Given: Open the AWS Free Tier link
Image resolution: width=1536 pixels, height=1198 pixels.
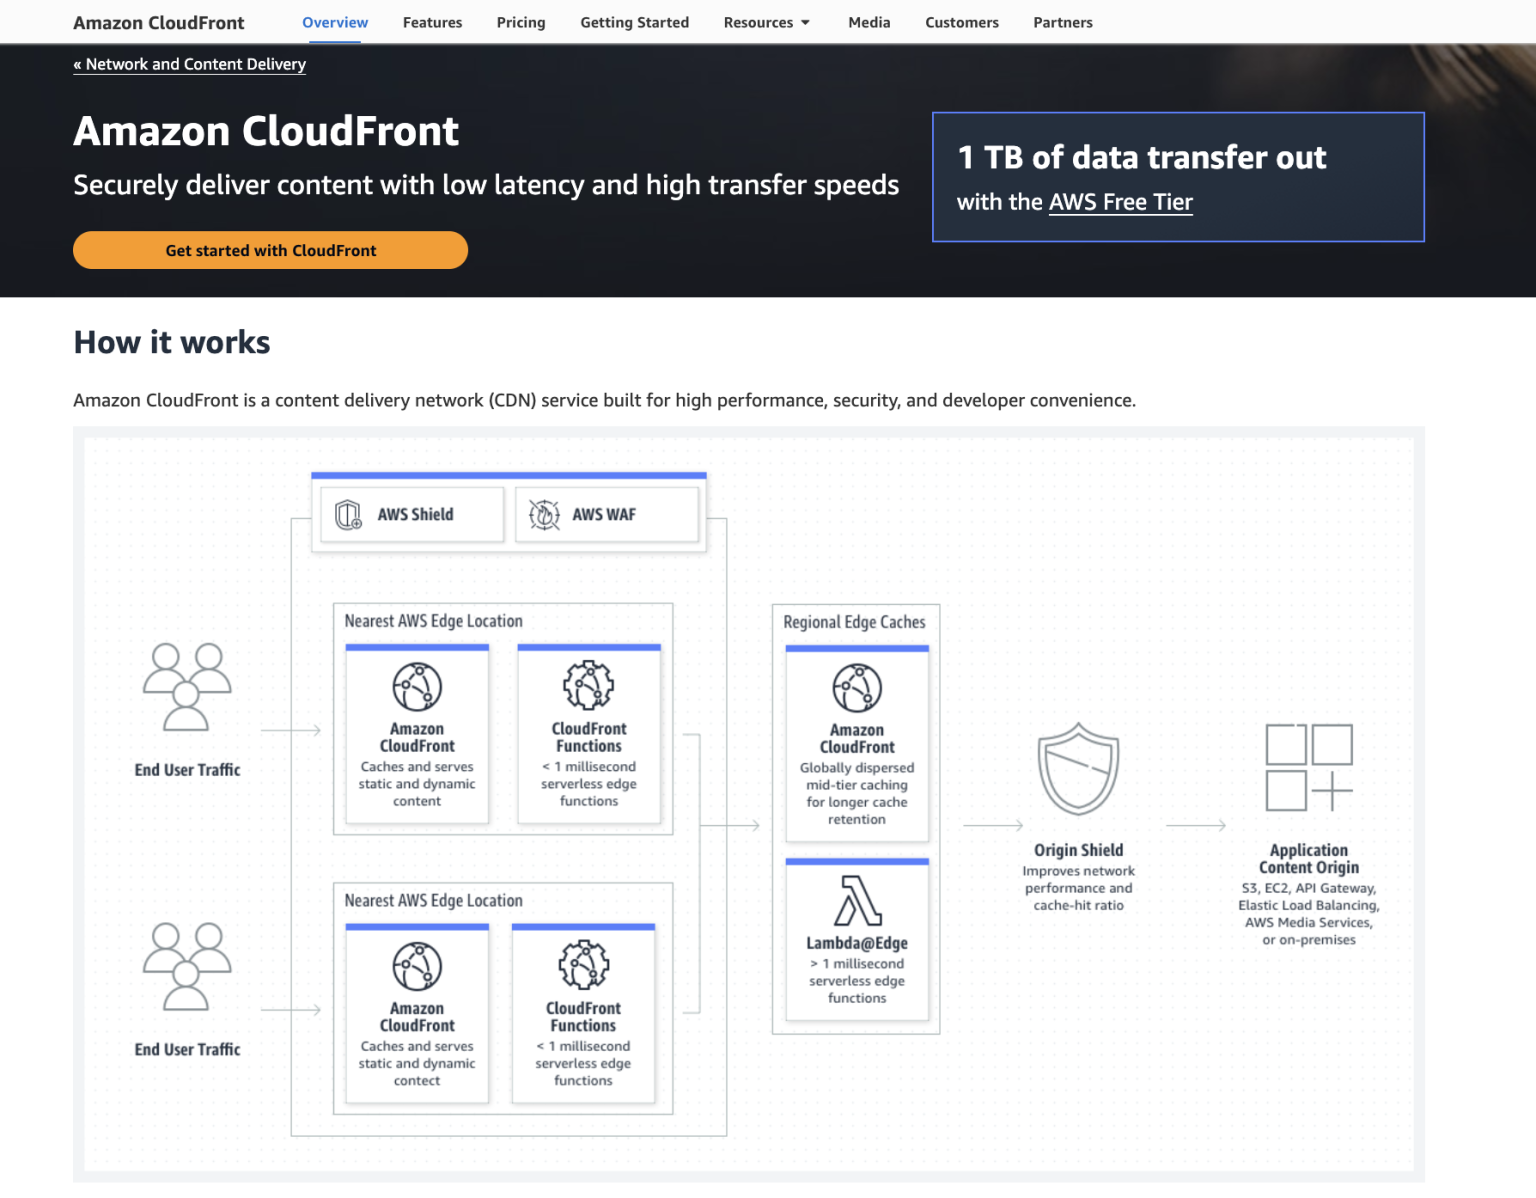Looking at the screenshot, I should pos(1120,202).
